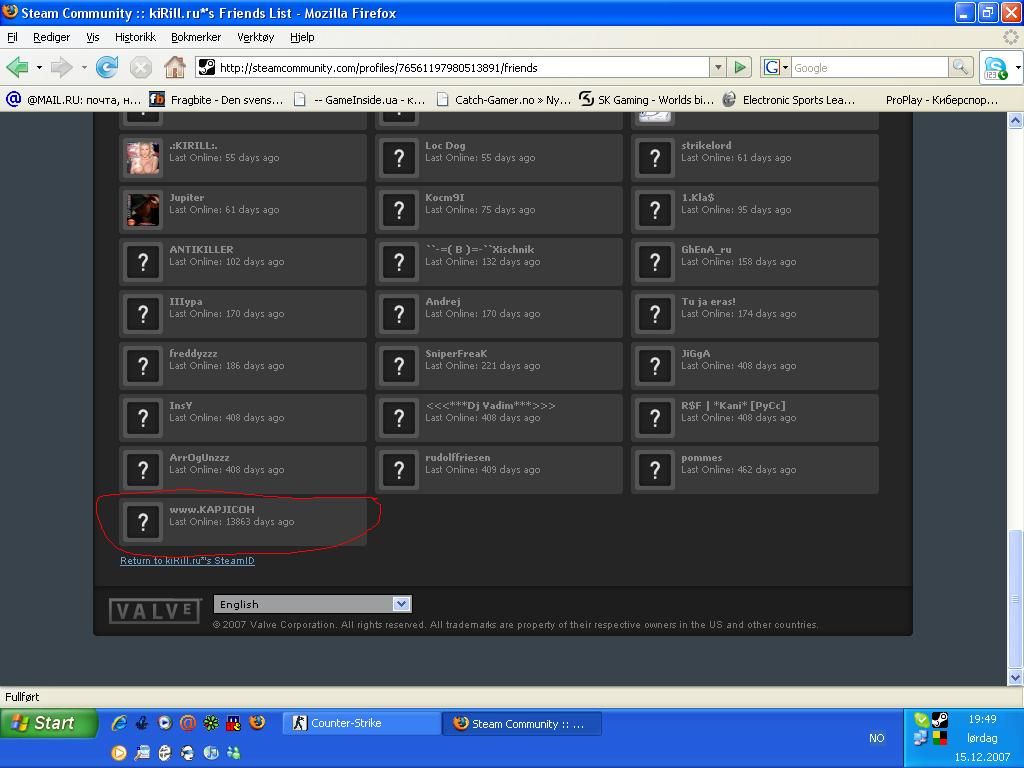Screen dimensions: 1024x768
Task: Open the forward history dropdown arrow
Action: point(84,67)
